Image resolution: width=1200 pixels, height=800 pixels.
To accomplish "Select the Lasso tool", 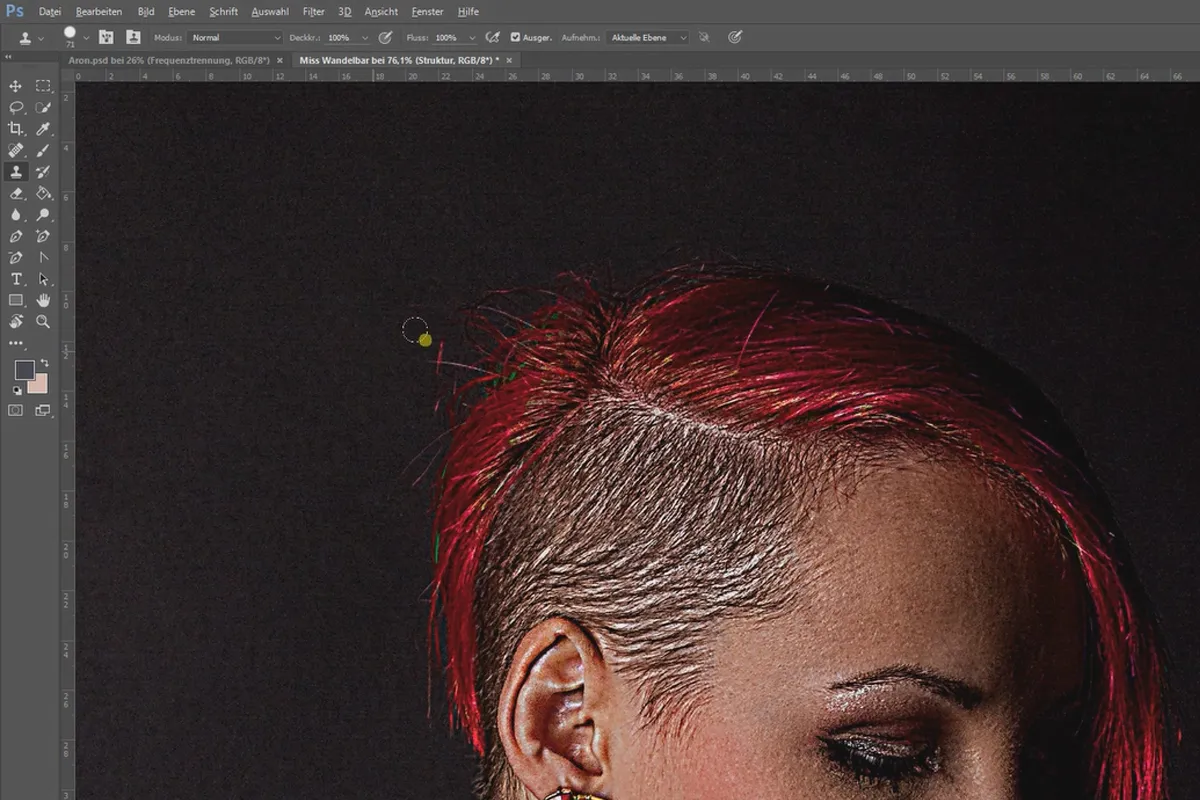I will (16, 107).
